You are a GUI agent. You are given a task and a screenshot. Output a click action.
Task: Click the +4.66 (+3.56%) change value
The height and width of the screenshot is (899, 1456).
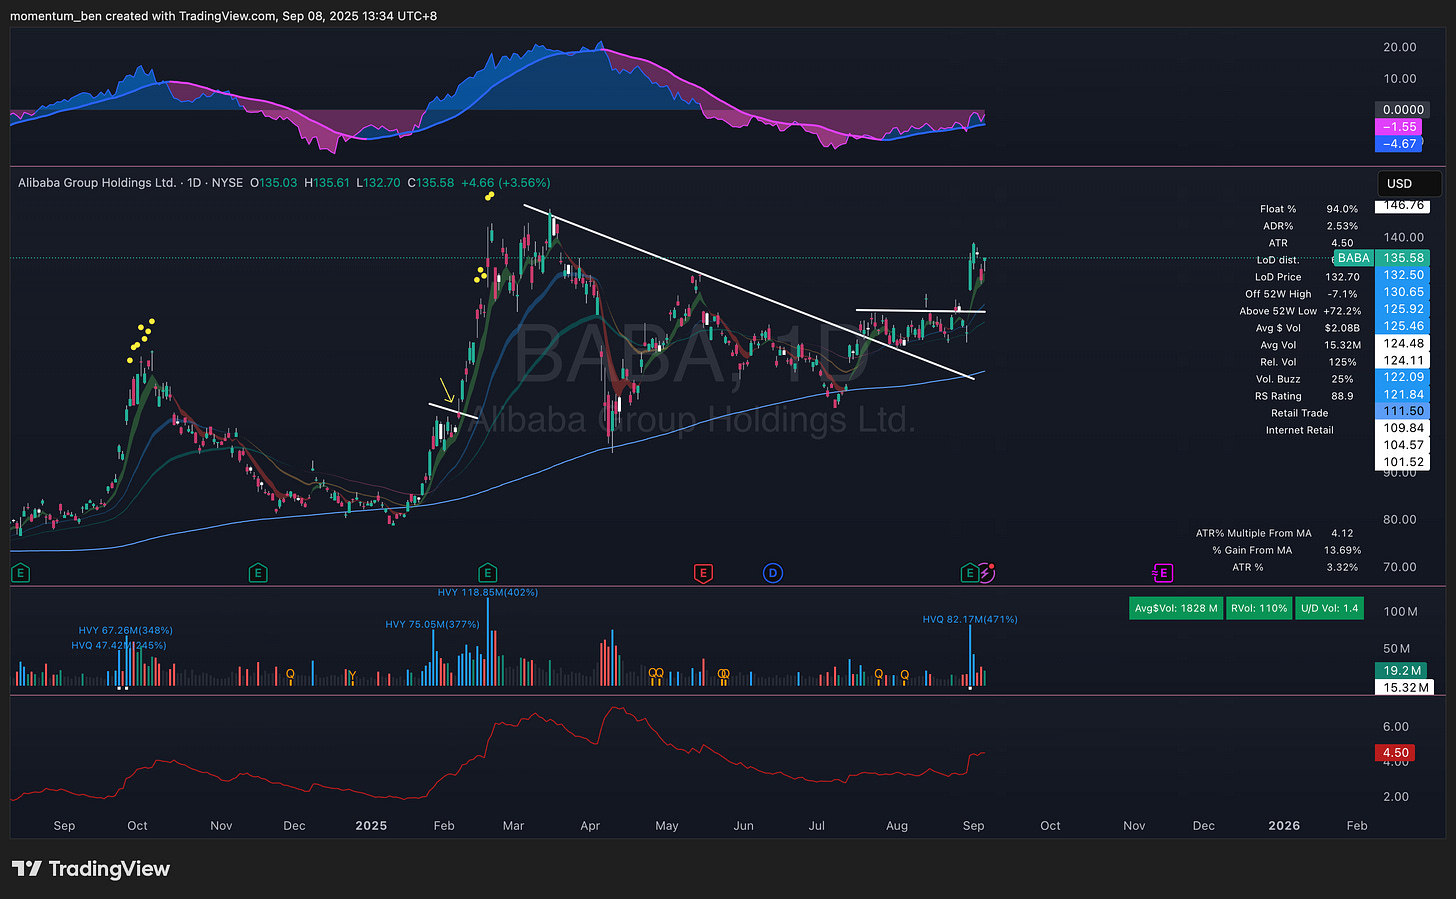click(504, 183)
